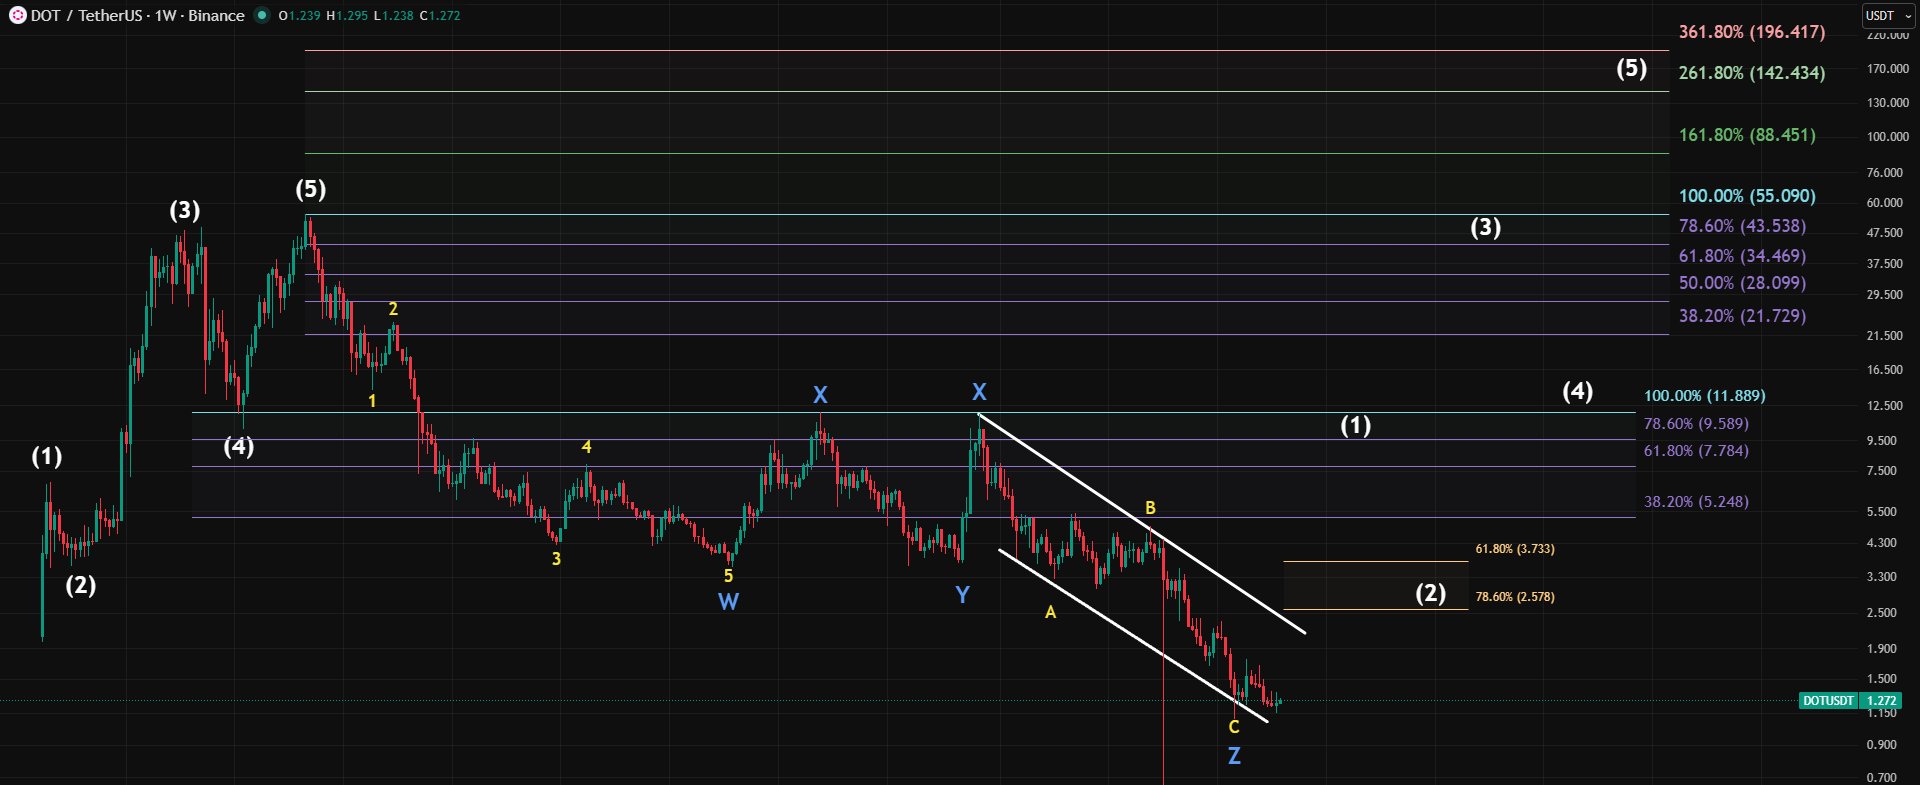Click the yellow wave 3 label
This screenshot has height=785, width=1920.
556,559
